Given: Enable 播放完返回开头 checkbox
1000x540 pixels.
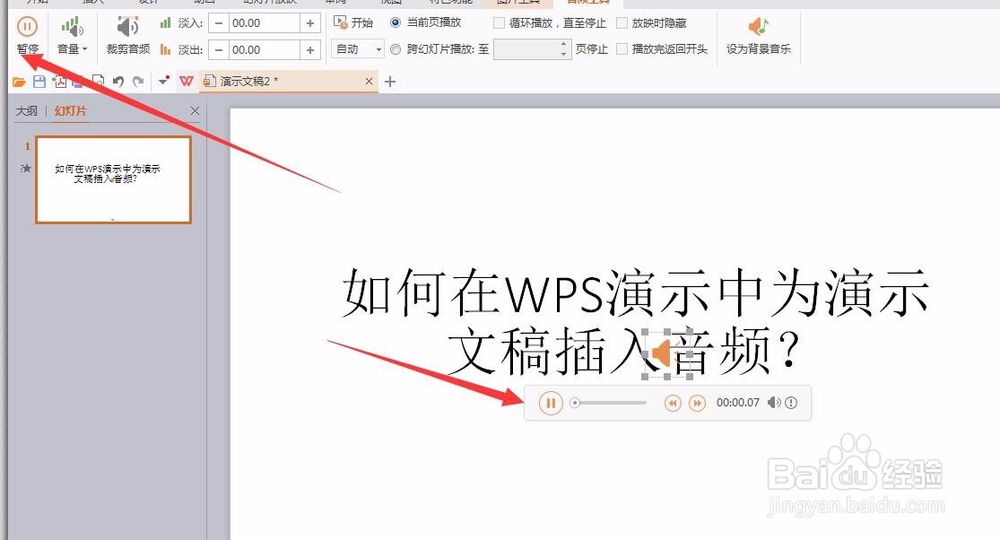Looking at the screenshot, I should pyautogui.click(x=622, y=49).
